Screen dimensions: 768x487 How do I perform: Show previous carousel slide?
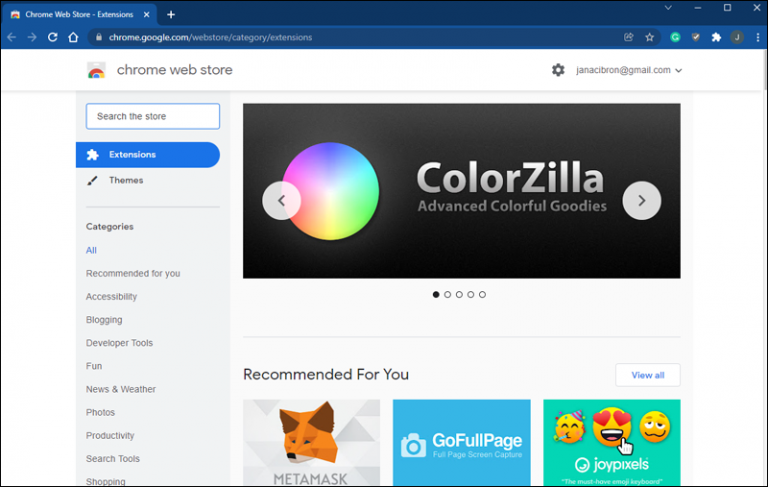[x=281, y=200]
